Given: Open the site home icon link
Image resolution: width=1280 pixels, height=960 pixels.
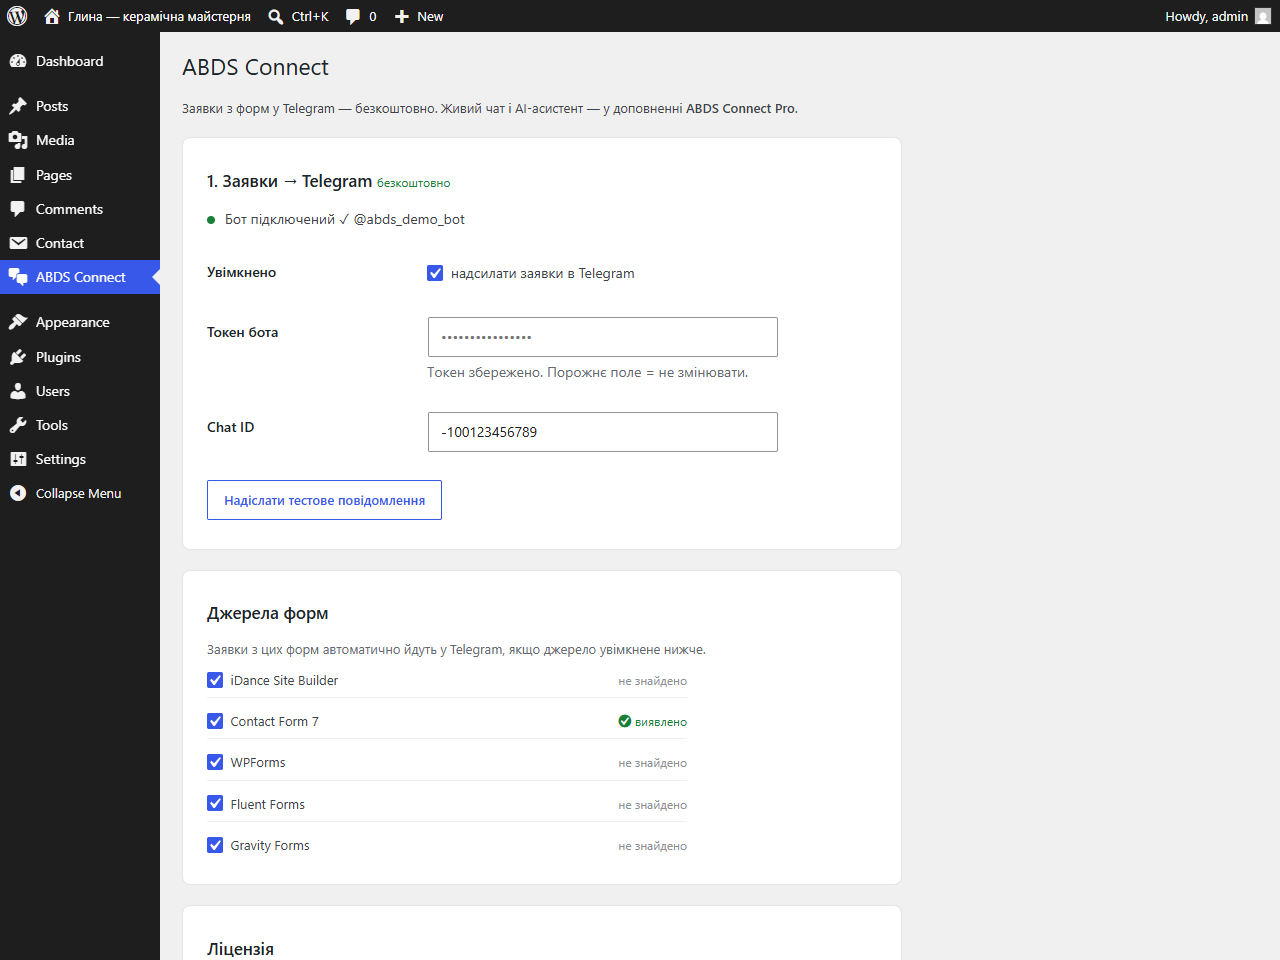Looking at the screenshot, I should (x=52, y=16).
